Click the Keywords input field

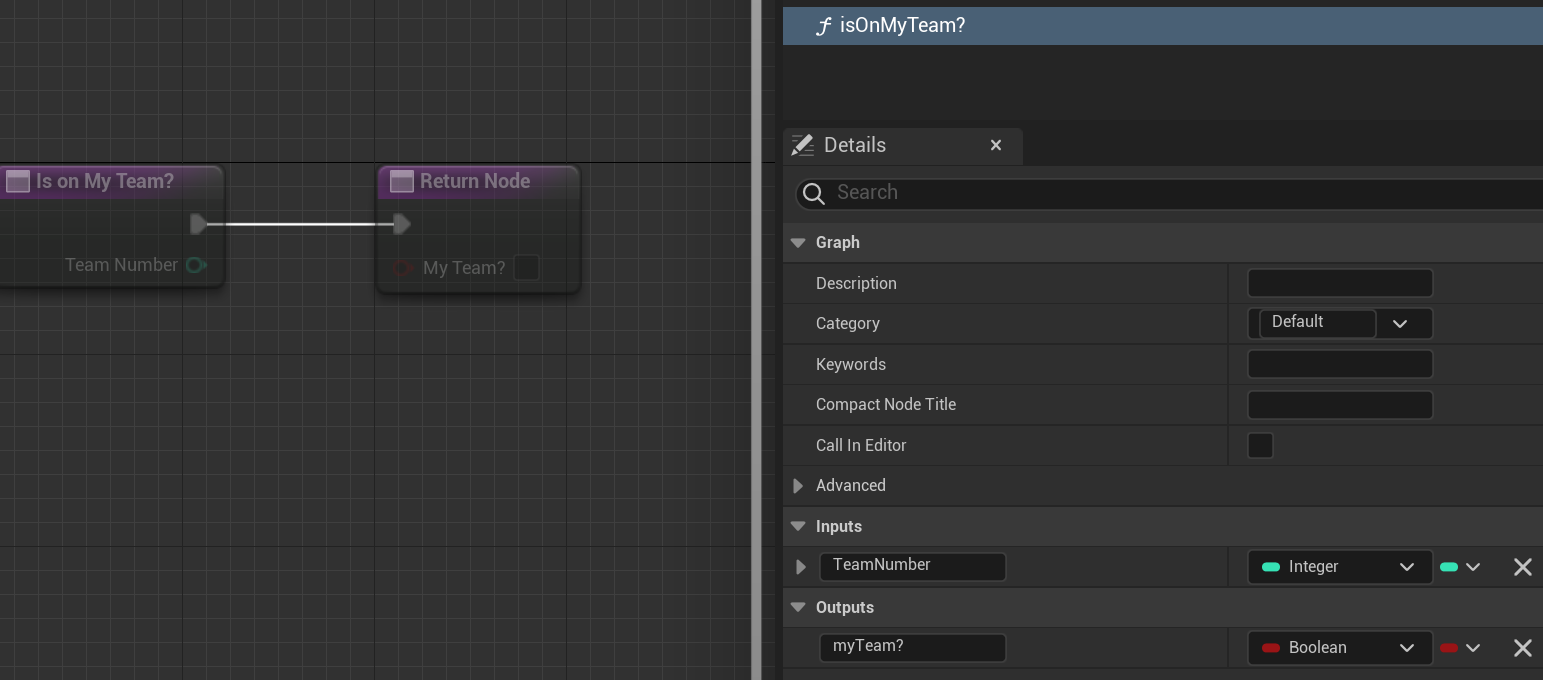(1340, 364)
